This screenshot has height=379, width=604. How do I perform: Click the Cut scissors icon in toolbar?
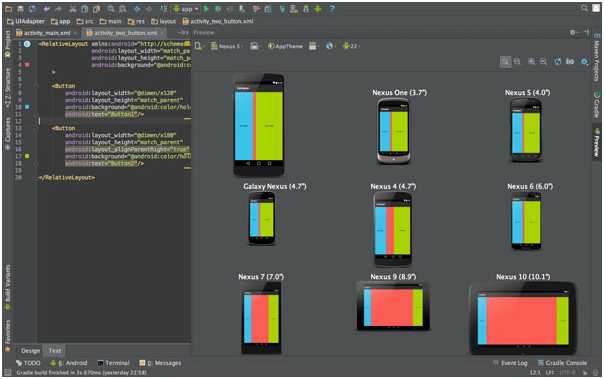click(72, 8)
